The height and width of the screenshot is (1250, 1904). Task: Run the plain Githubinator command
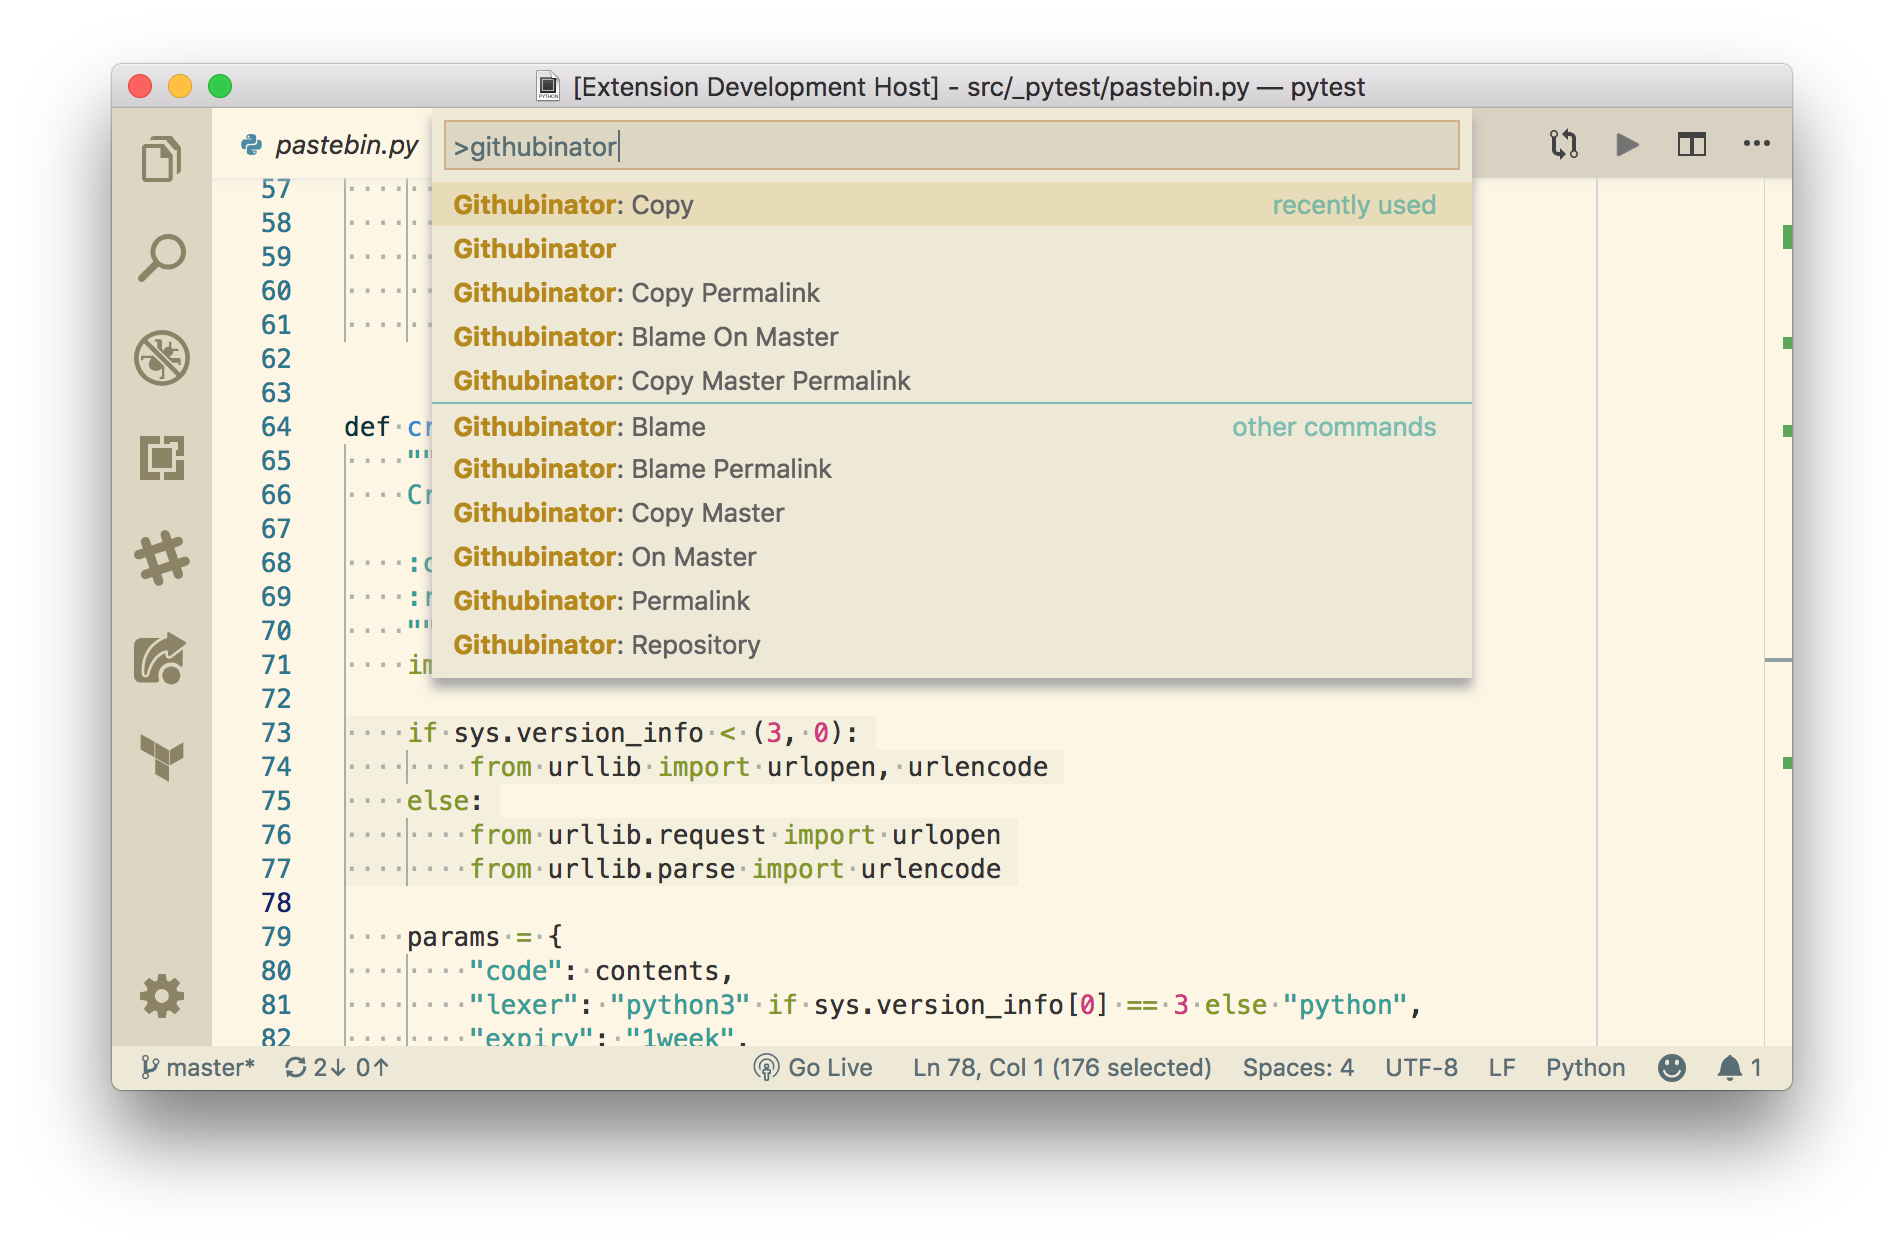point(951,249)
